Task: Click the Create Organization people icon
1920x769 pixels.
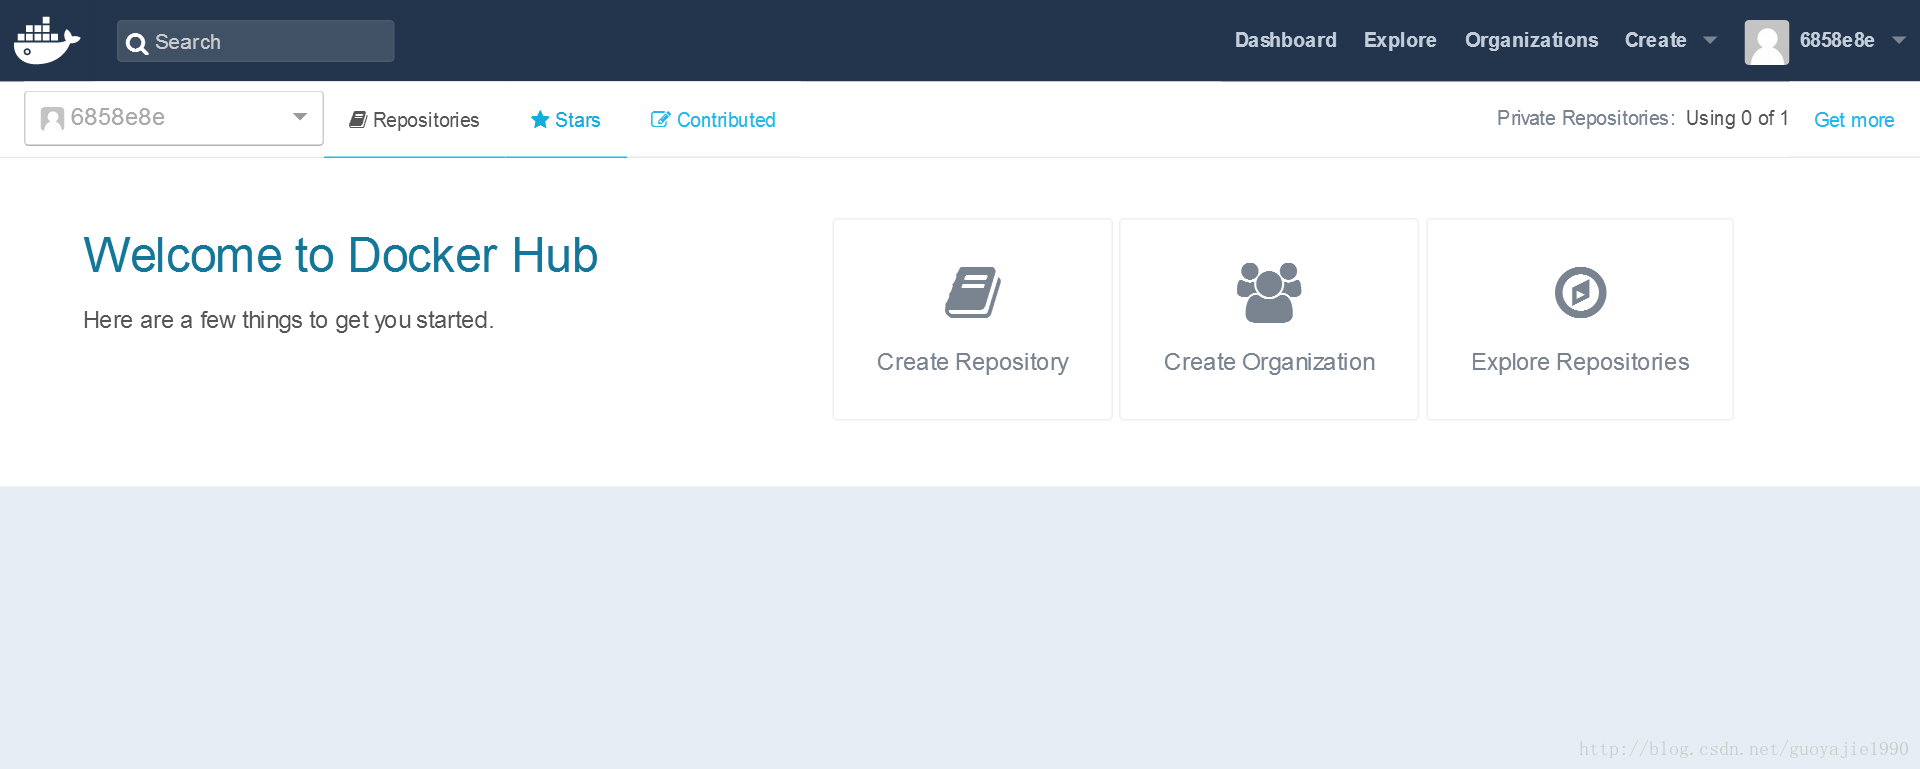Action: (x=1269, y=292)
